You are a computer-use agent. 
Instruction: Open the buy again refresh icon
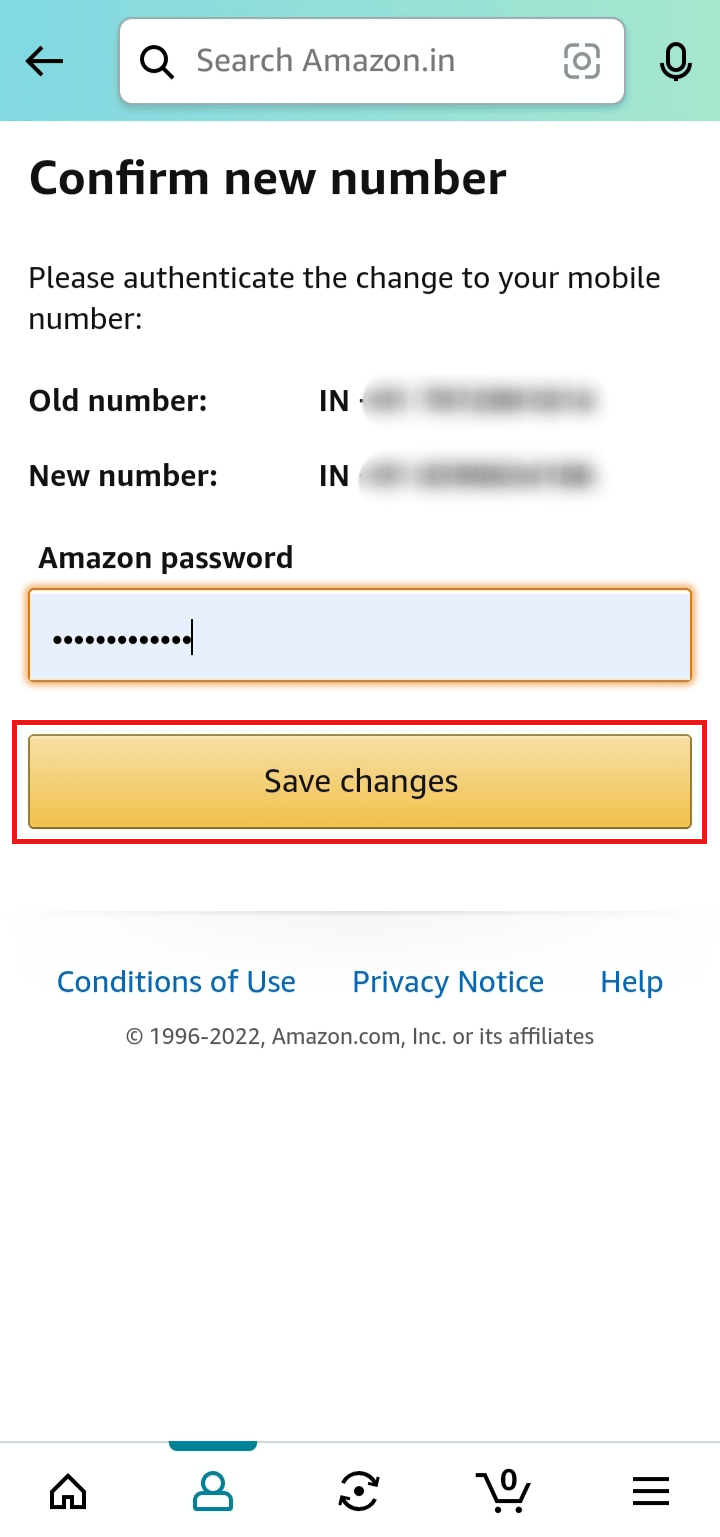359,1492
